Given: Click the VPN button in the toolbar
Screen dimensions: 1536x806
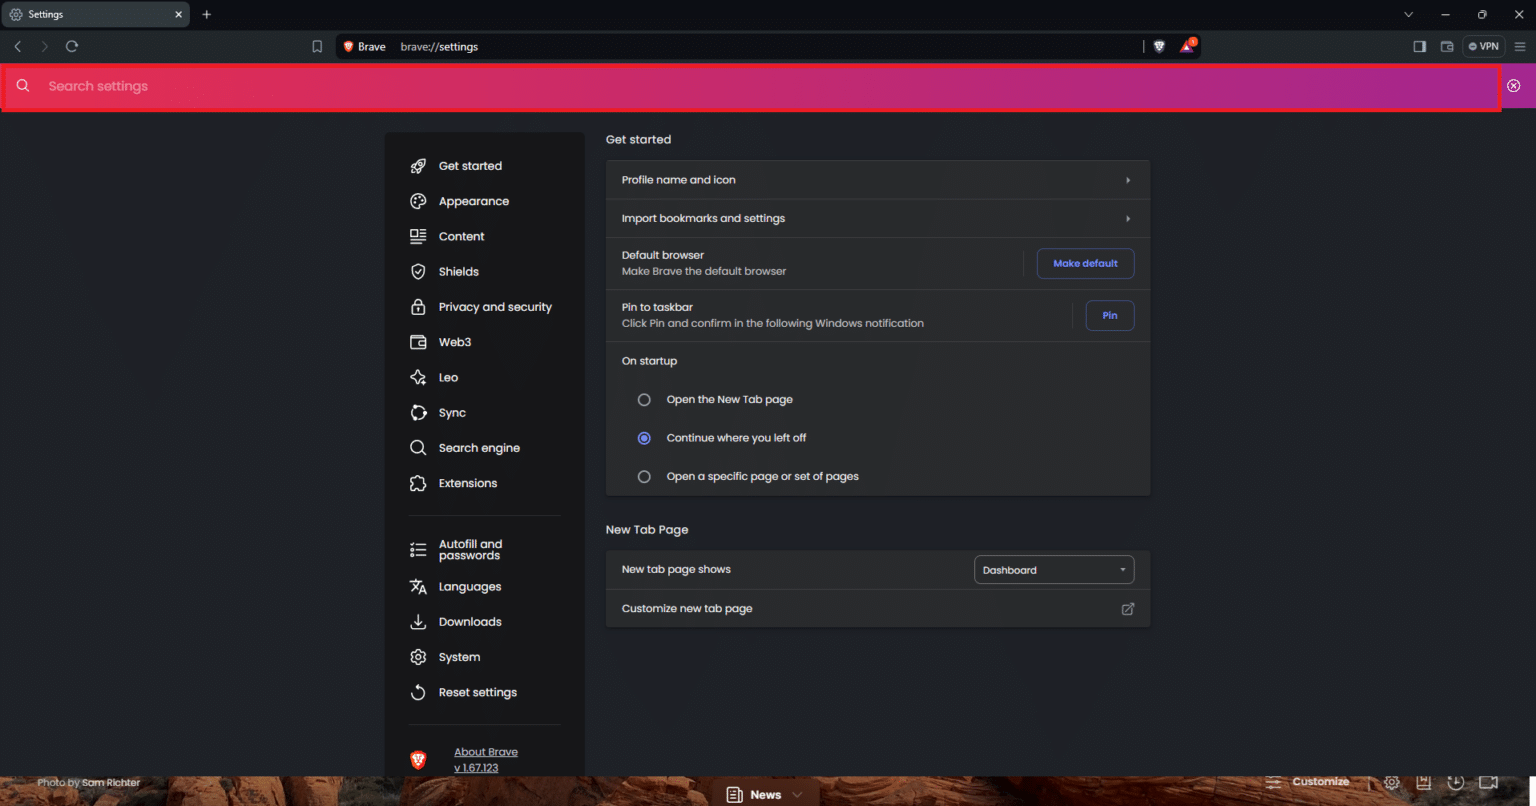Looking at the screenshot, I should pyautogui.click(x=1483, y=46).
